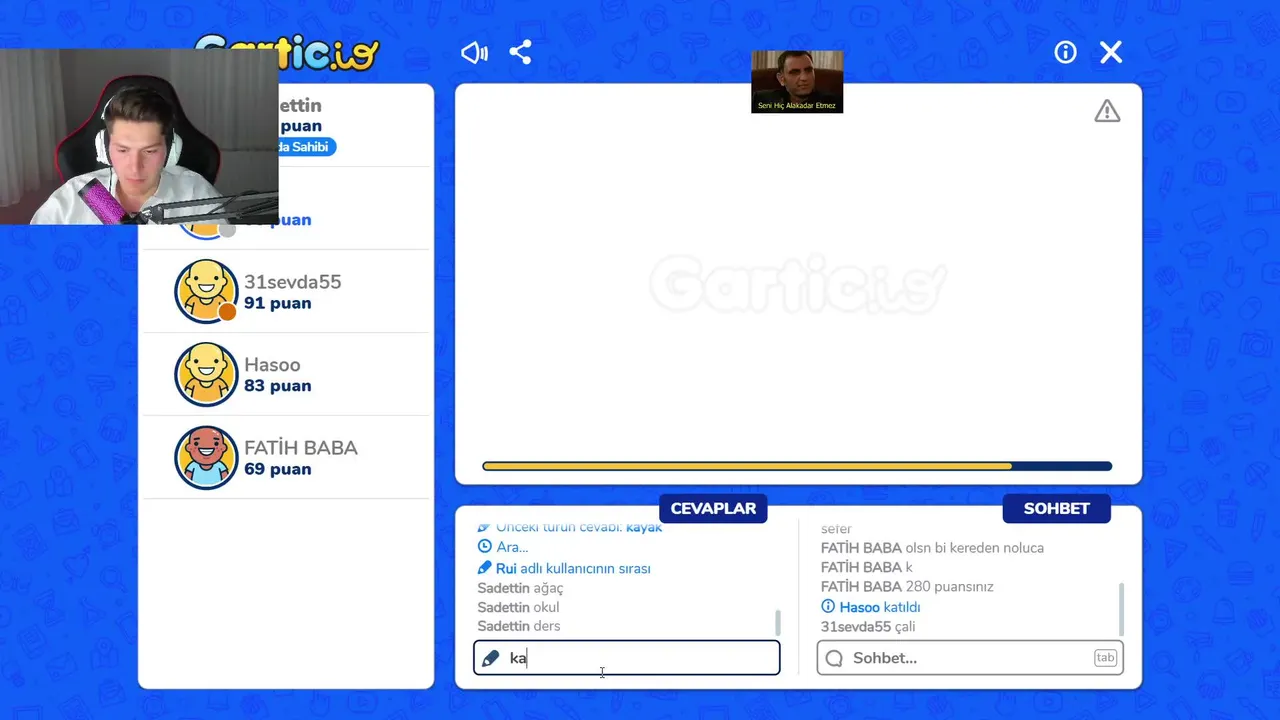Click 'Rui adlı kullanıcının sırası' message
This screenshot has width=1280, height=720.
(x=564, y=568)
